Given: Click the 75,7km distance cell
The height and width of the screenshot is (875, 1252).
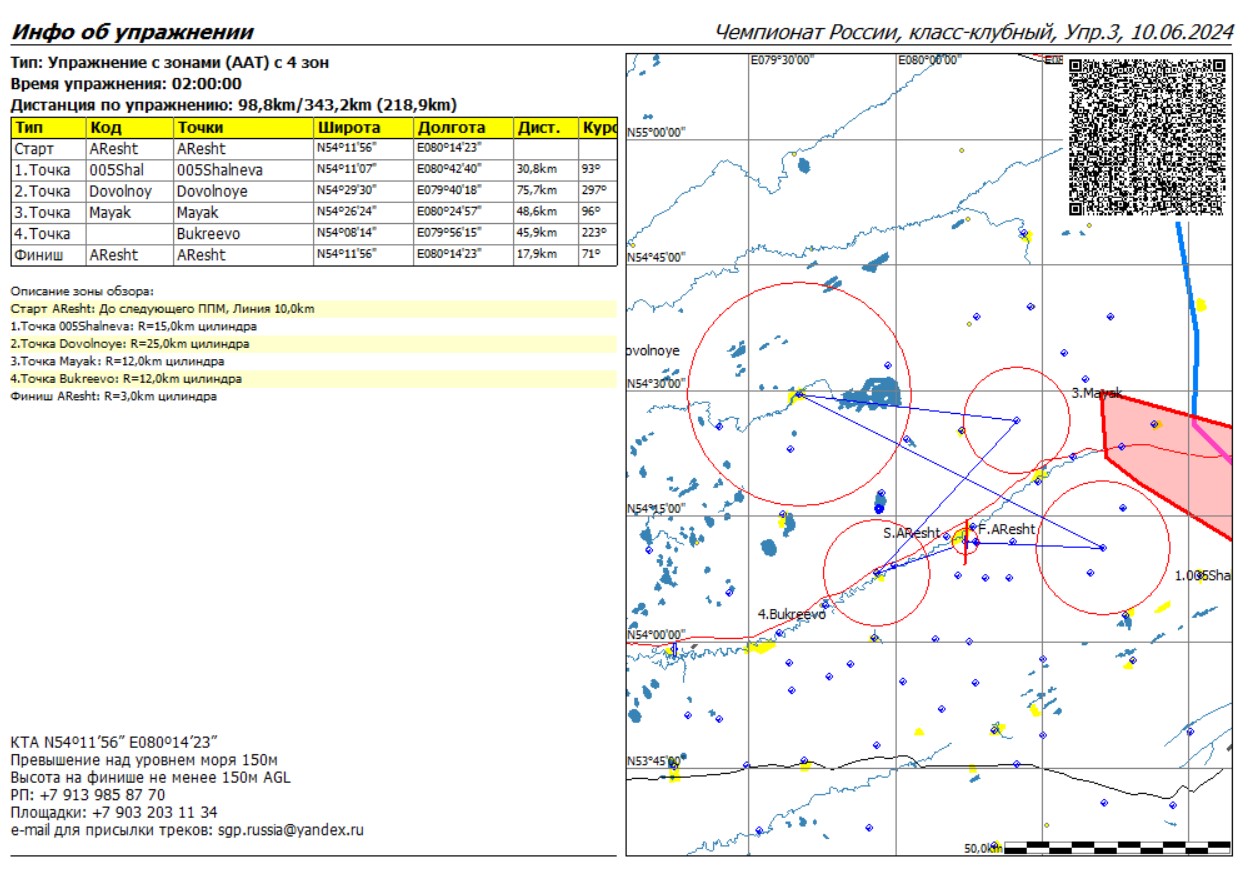Looking at the screenshot, I should (x=538, y=191).
